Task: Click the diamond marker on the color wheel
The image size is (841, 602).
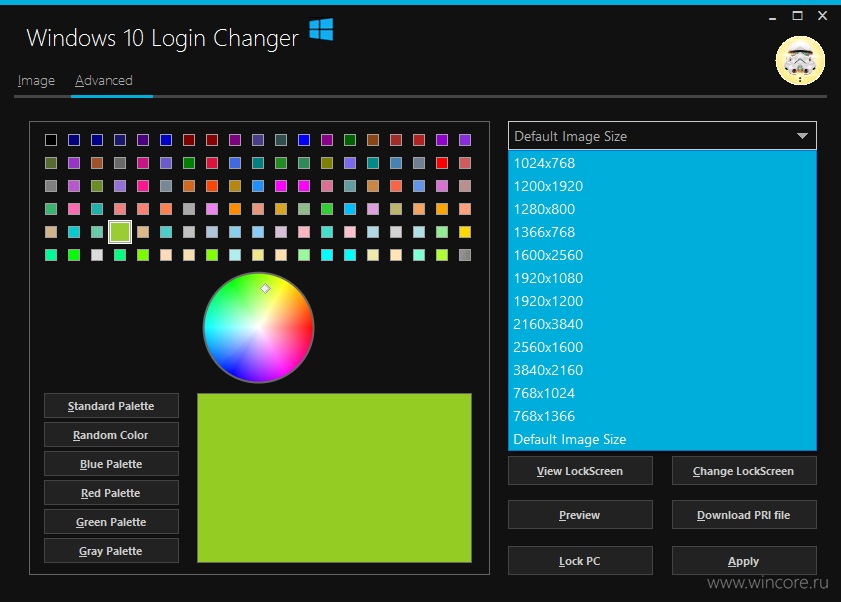Action: click(x=265, y=289)
